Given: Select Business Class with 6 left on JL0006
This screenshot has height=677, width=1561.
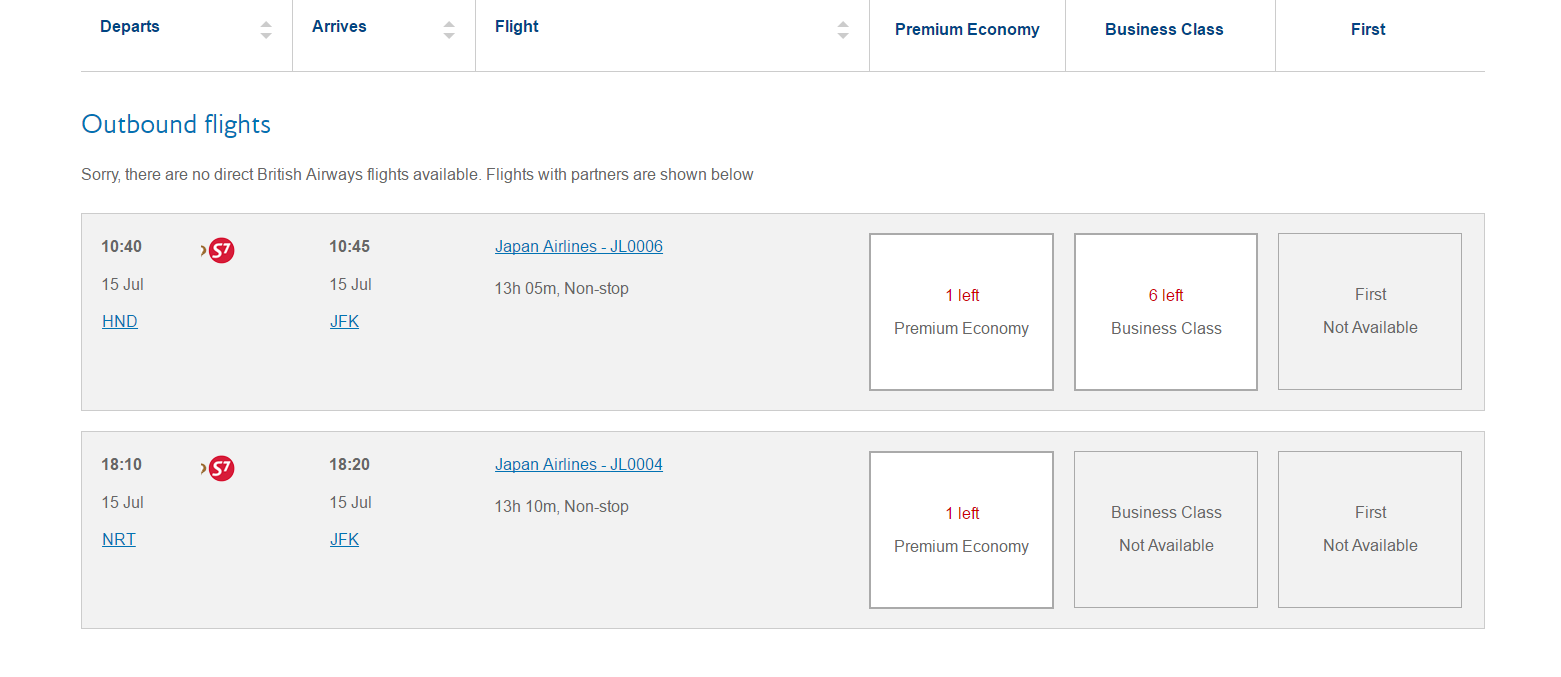Looking at the screenshot, I should pos(1166,312).
